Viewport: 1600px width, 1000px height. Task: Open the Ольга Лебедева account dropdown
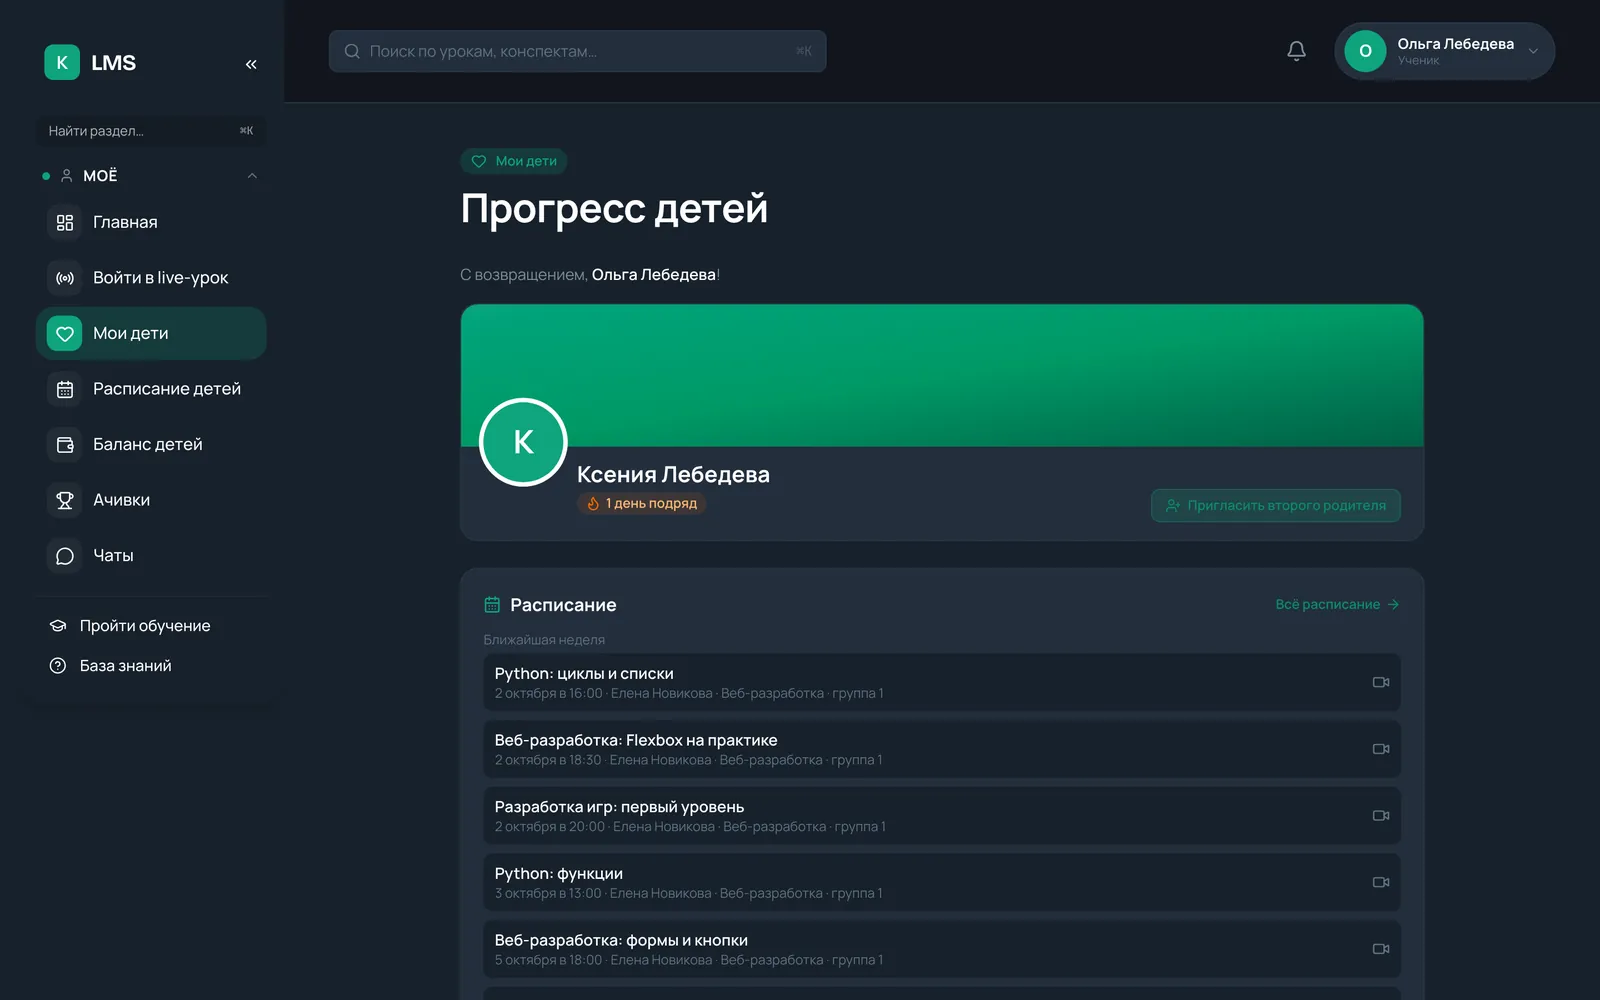(1444, 51)
